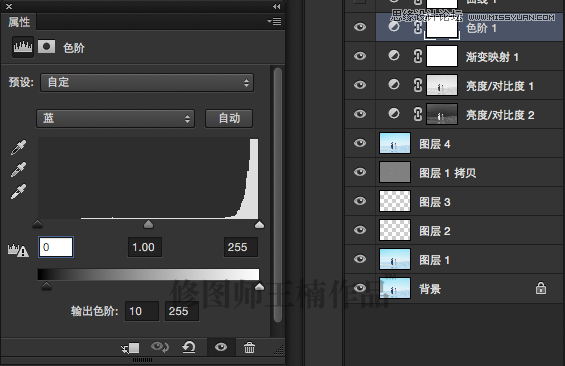Click the highlight input field 255
565x366 pixels.
(241, 247)
